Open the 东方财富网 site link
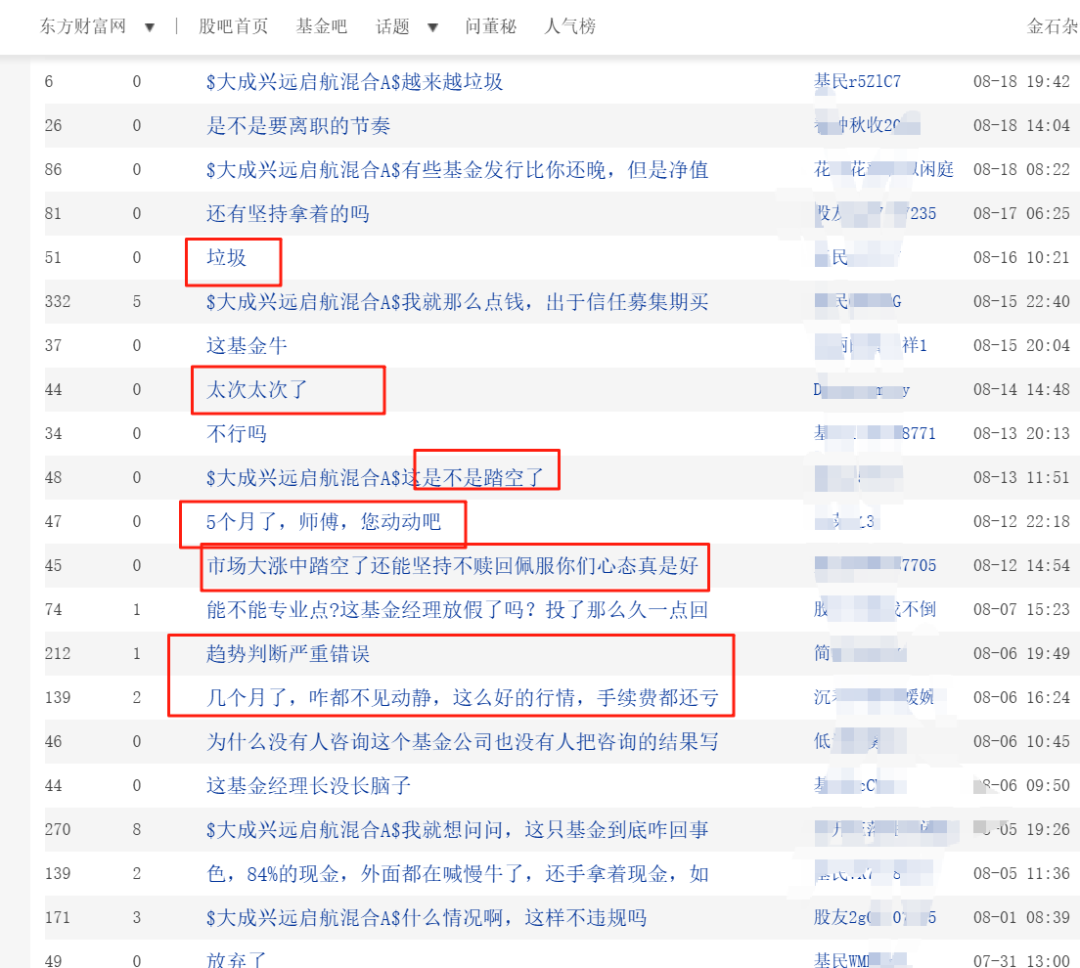Image resolution: width=1080 pixels, height=968 pixels. pyautogui.click(x=83, y=26)
